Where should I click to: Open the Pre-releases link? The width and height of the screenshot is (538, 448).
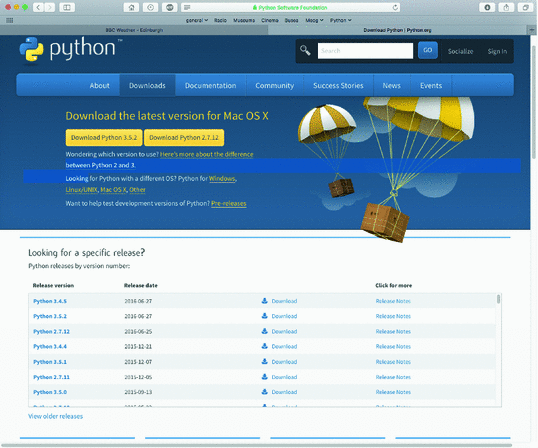point(229,203)
